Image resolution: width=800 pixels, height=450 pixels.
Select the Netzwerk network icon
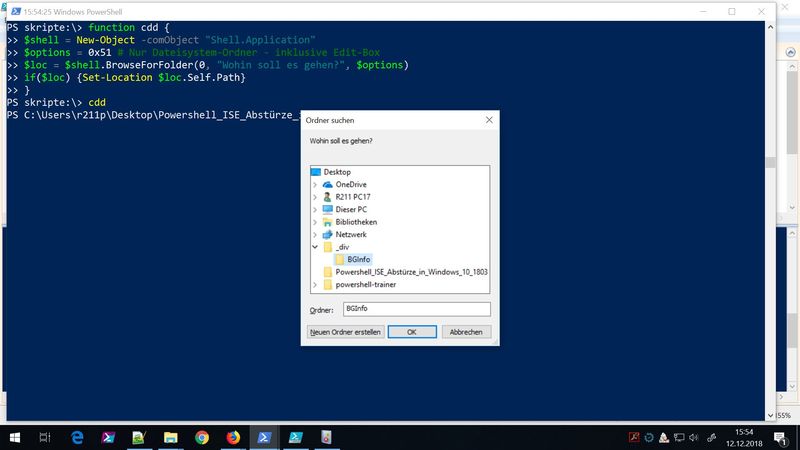[328, 234]
